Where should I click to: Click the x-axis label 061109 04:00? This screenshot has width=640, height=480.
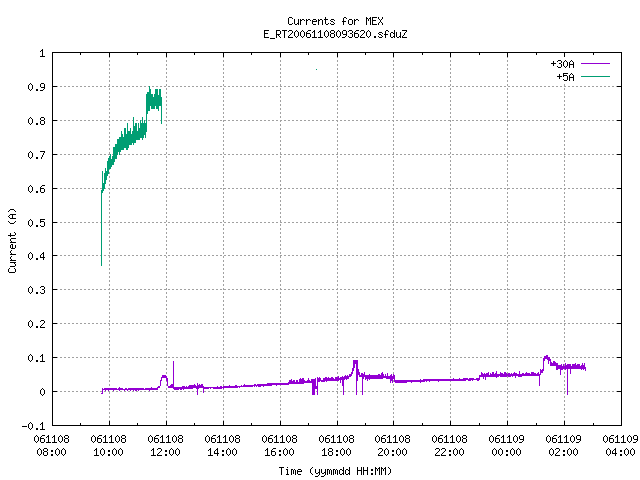point(620,446)
